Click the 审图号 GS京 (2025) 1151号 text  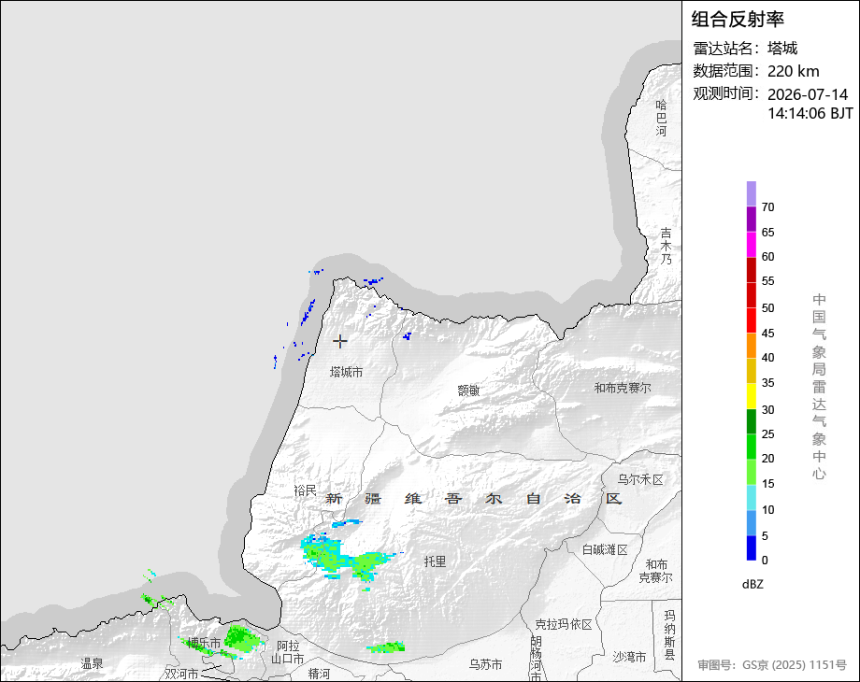(x=772, y=665)
